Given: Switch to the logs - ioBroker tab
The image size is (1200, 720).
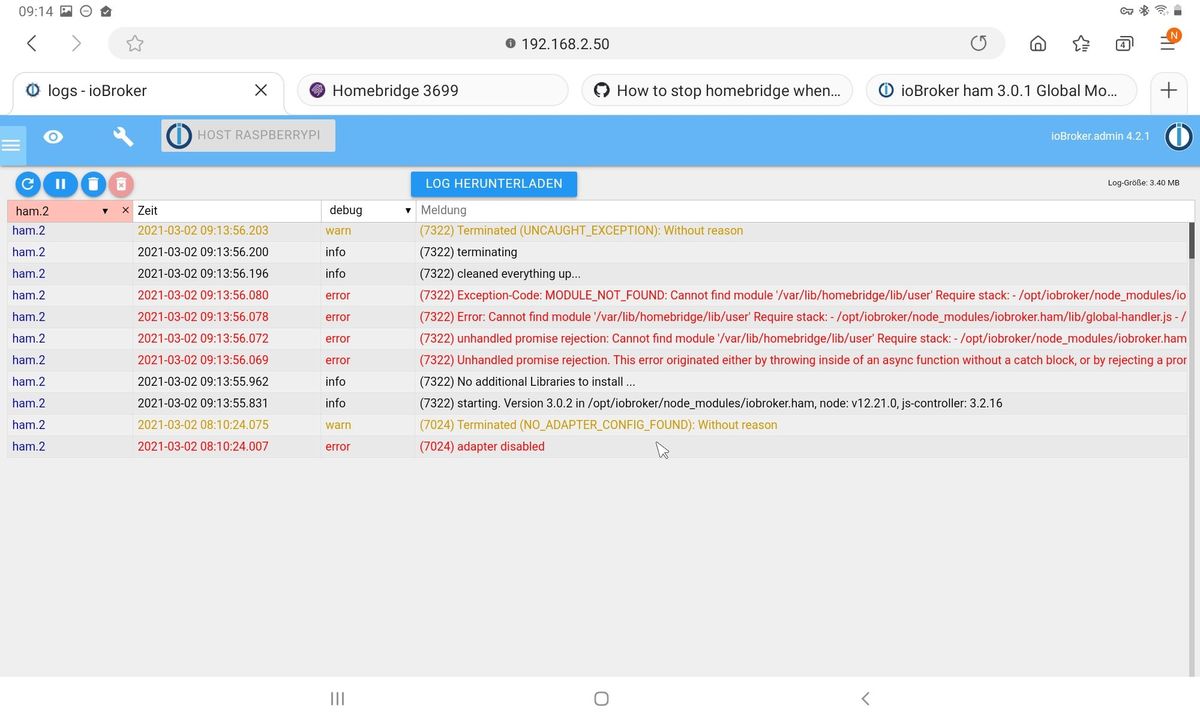Looking at the screenshot, I should click(147, 90).
